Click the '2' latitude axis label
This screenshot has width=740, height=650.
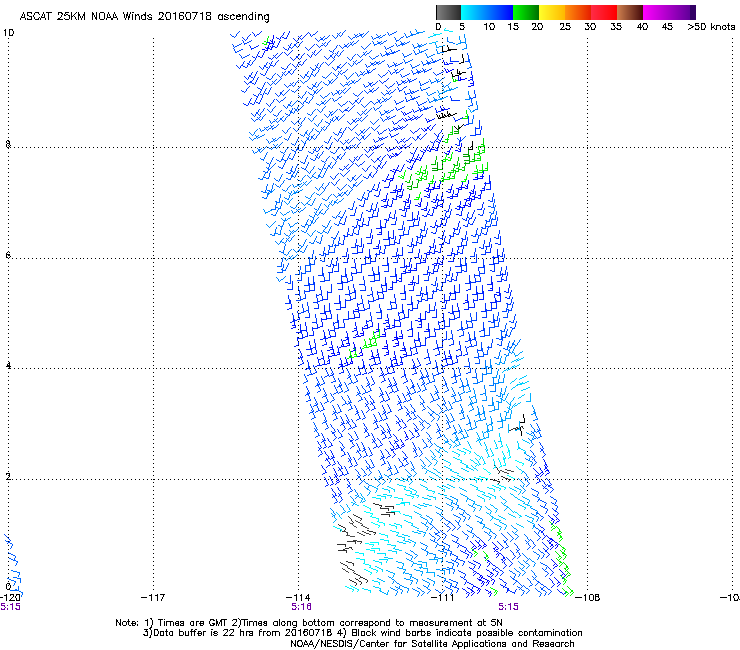point(8,476)
